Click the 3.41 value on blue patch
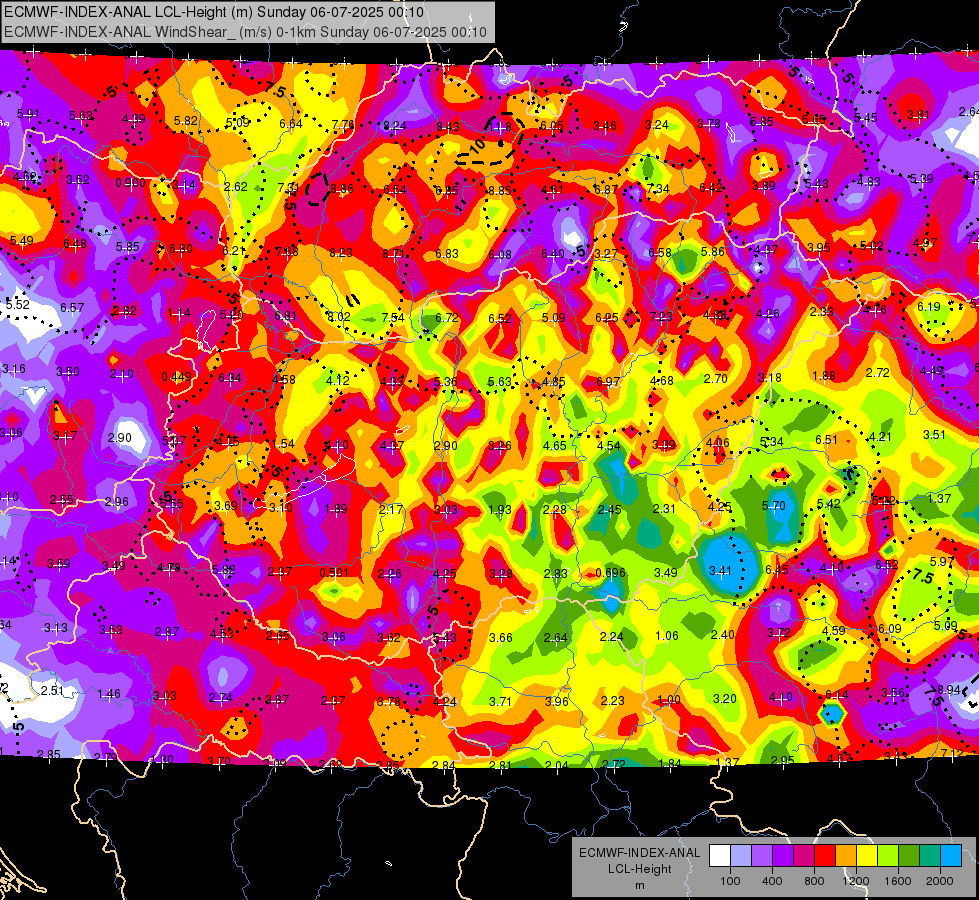The image size is (979, 900). point(720,570)
